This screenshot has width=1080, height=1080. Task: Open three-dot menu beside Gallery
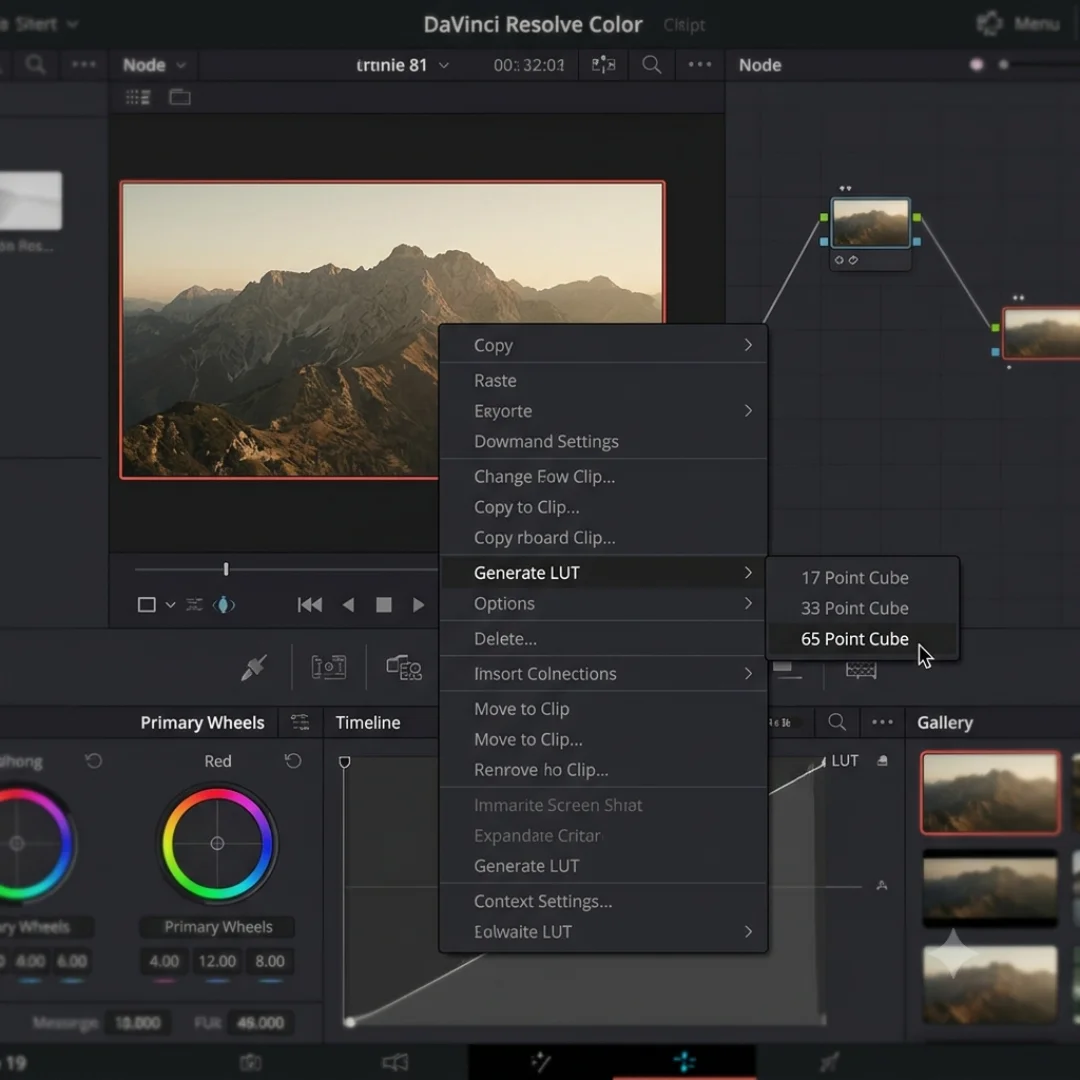point(882,722)
